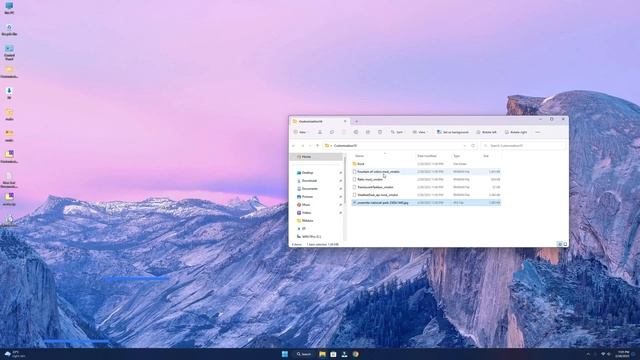Click the Up one level arrow
Screen dimensions: 640x360
click(x=317, y=146)
